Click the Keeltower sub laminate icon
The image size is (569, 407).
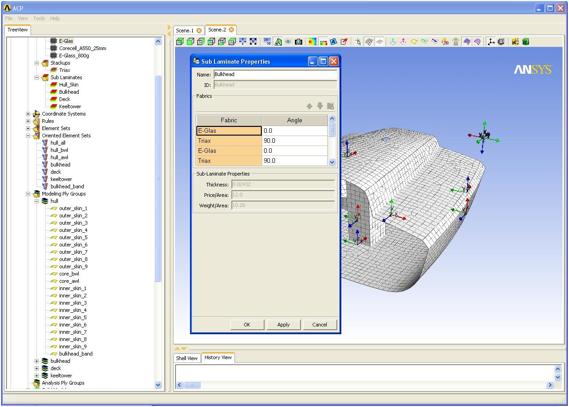click(x=54, y=107)
